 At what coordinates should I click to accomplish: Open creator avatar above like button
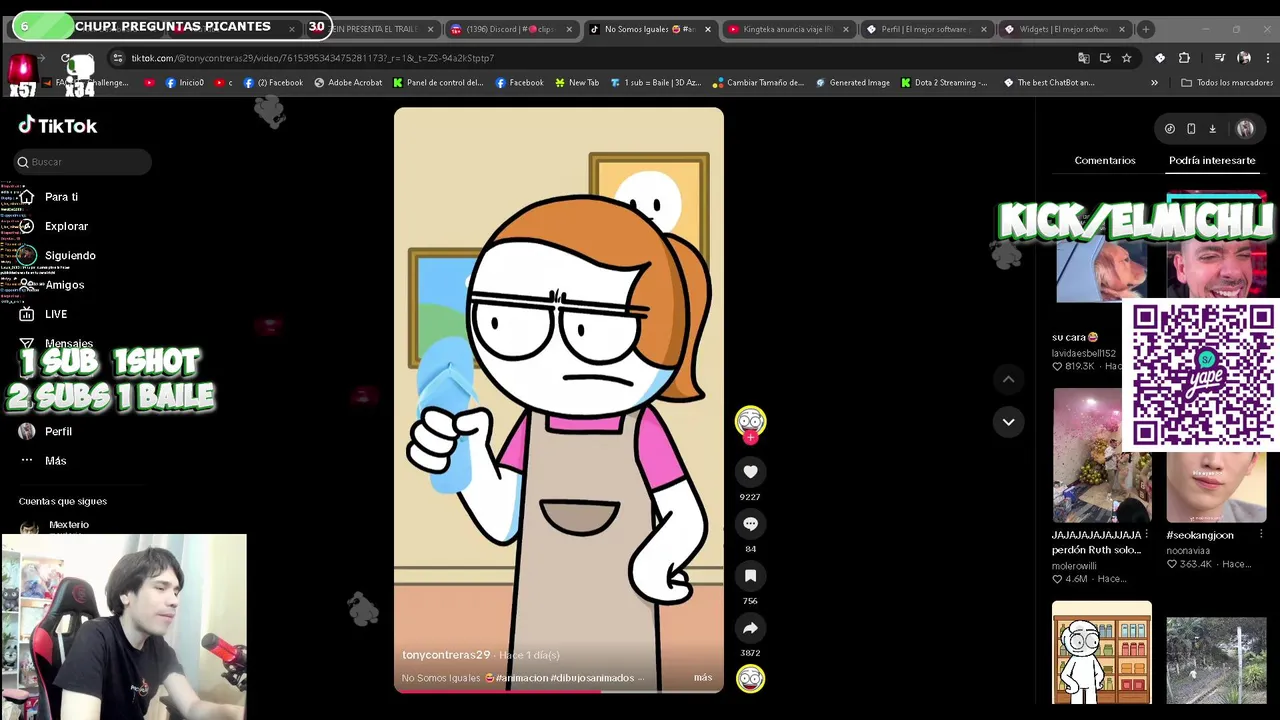[x=750, y=421]
